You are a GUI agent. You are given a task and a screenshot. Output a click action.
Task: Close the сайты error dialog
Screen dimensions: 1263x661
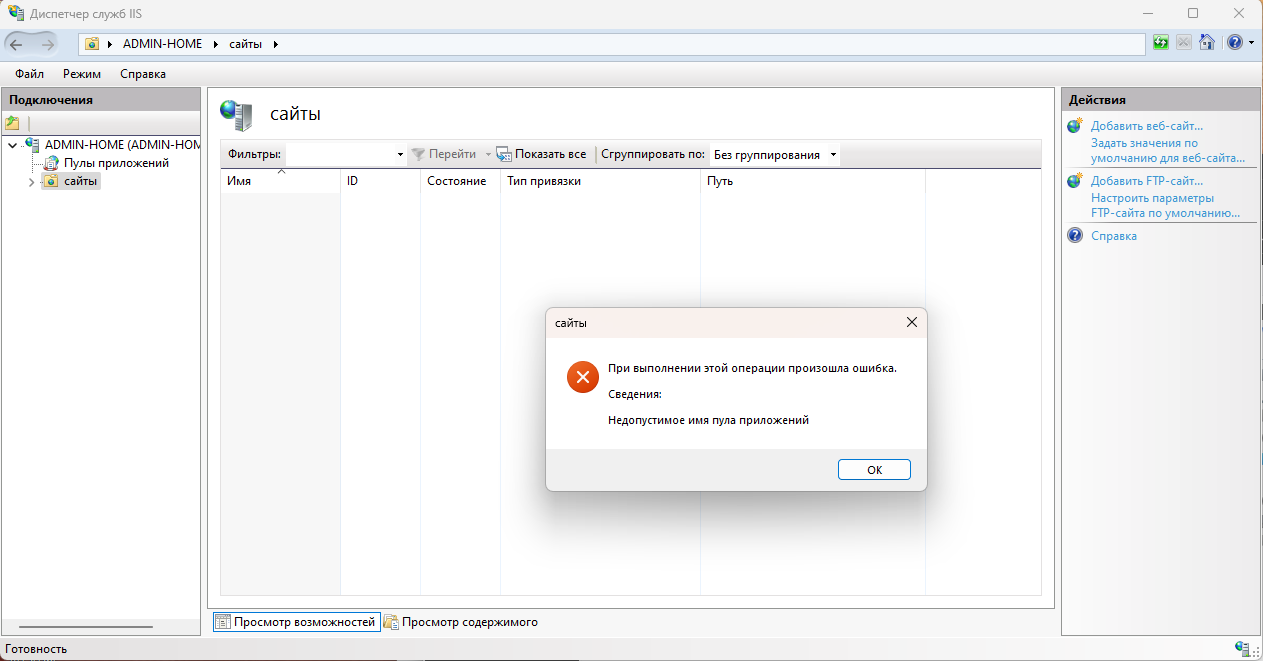pos(911,323)
